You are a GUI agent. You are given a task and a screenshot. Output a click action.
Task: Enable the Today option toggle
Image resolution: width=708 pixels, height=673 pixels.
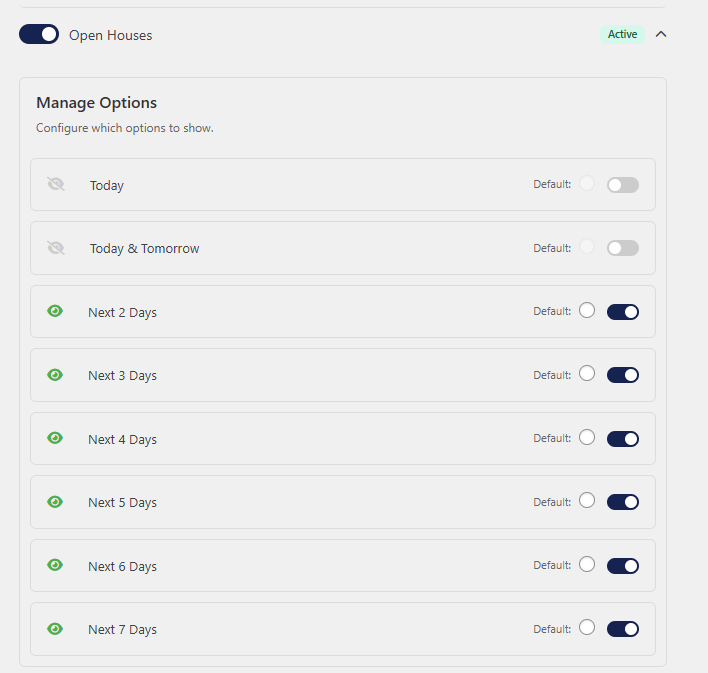622,185
